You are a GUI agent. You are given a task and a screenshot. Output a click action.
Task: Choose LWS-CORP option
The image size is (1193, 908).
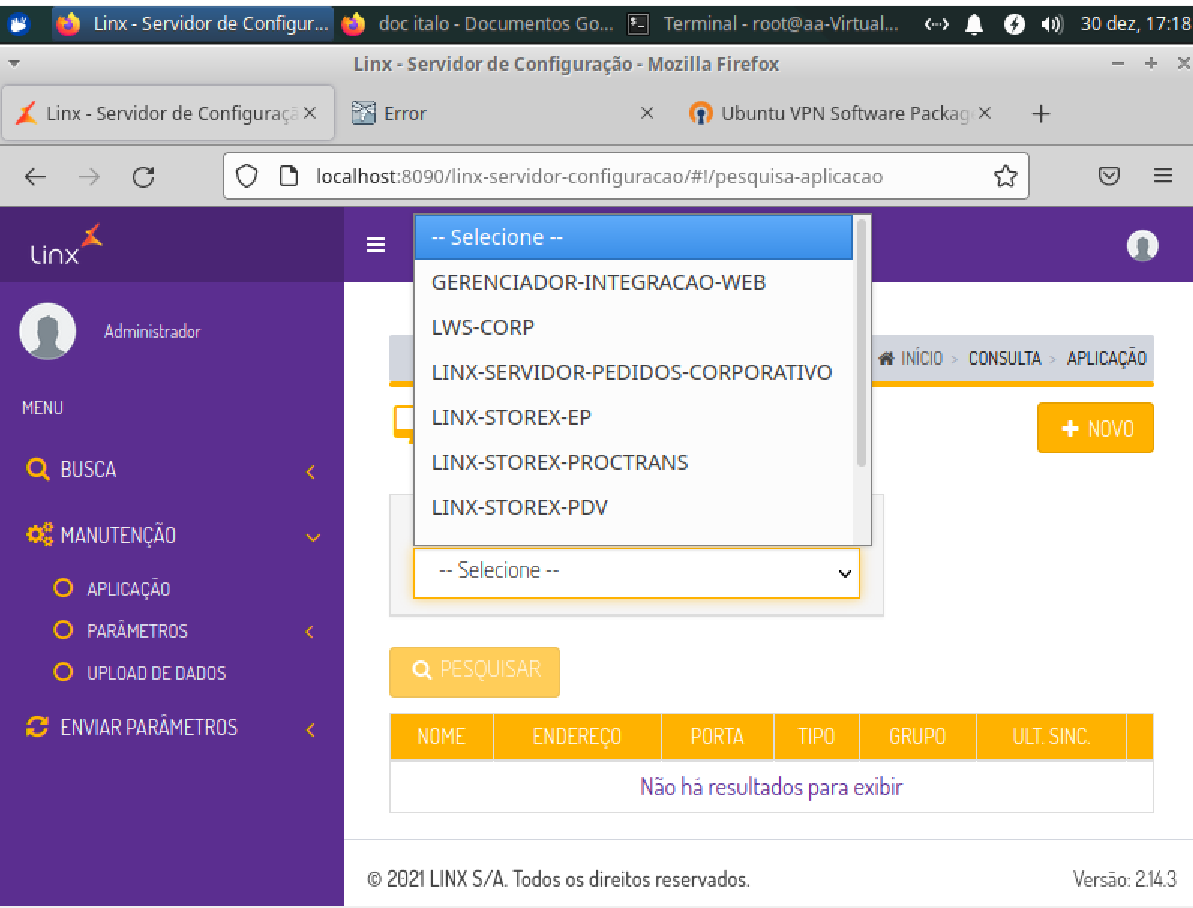coord(634,327)
